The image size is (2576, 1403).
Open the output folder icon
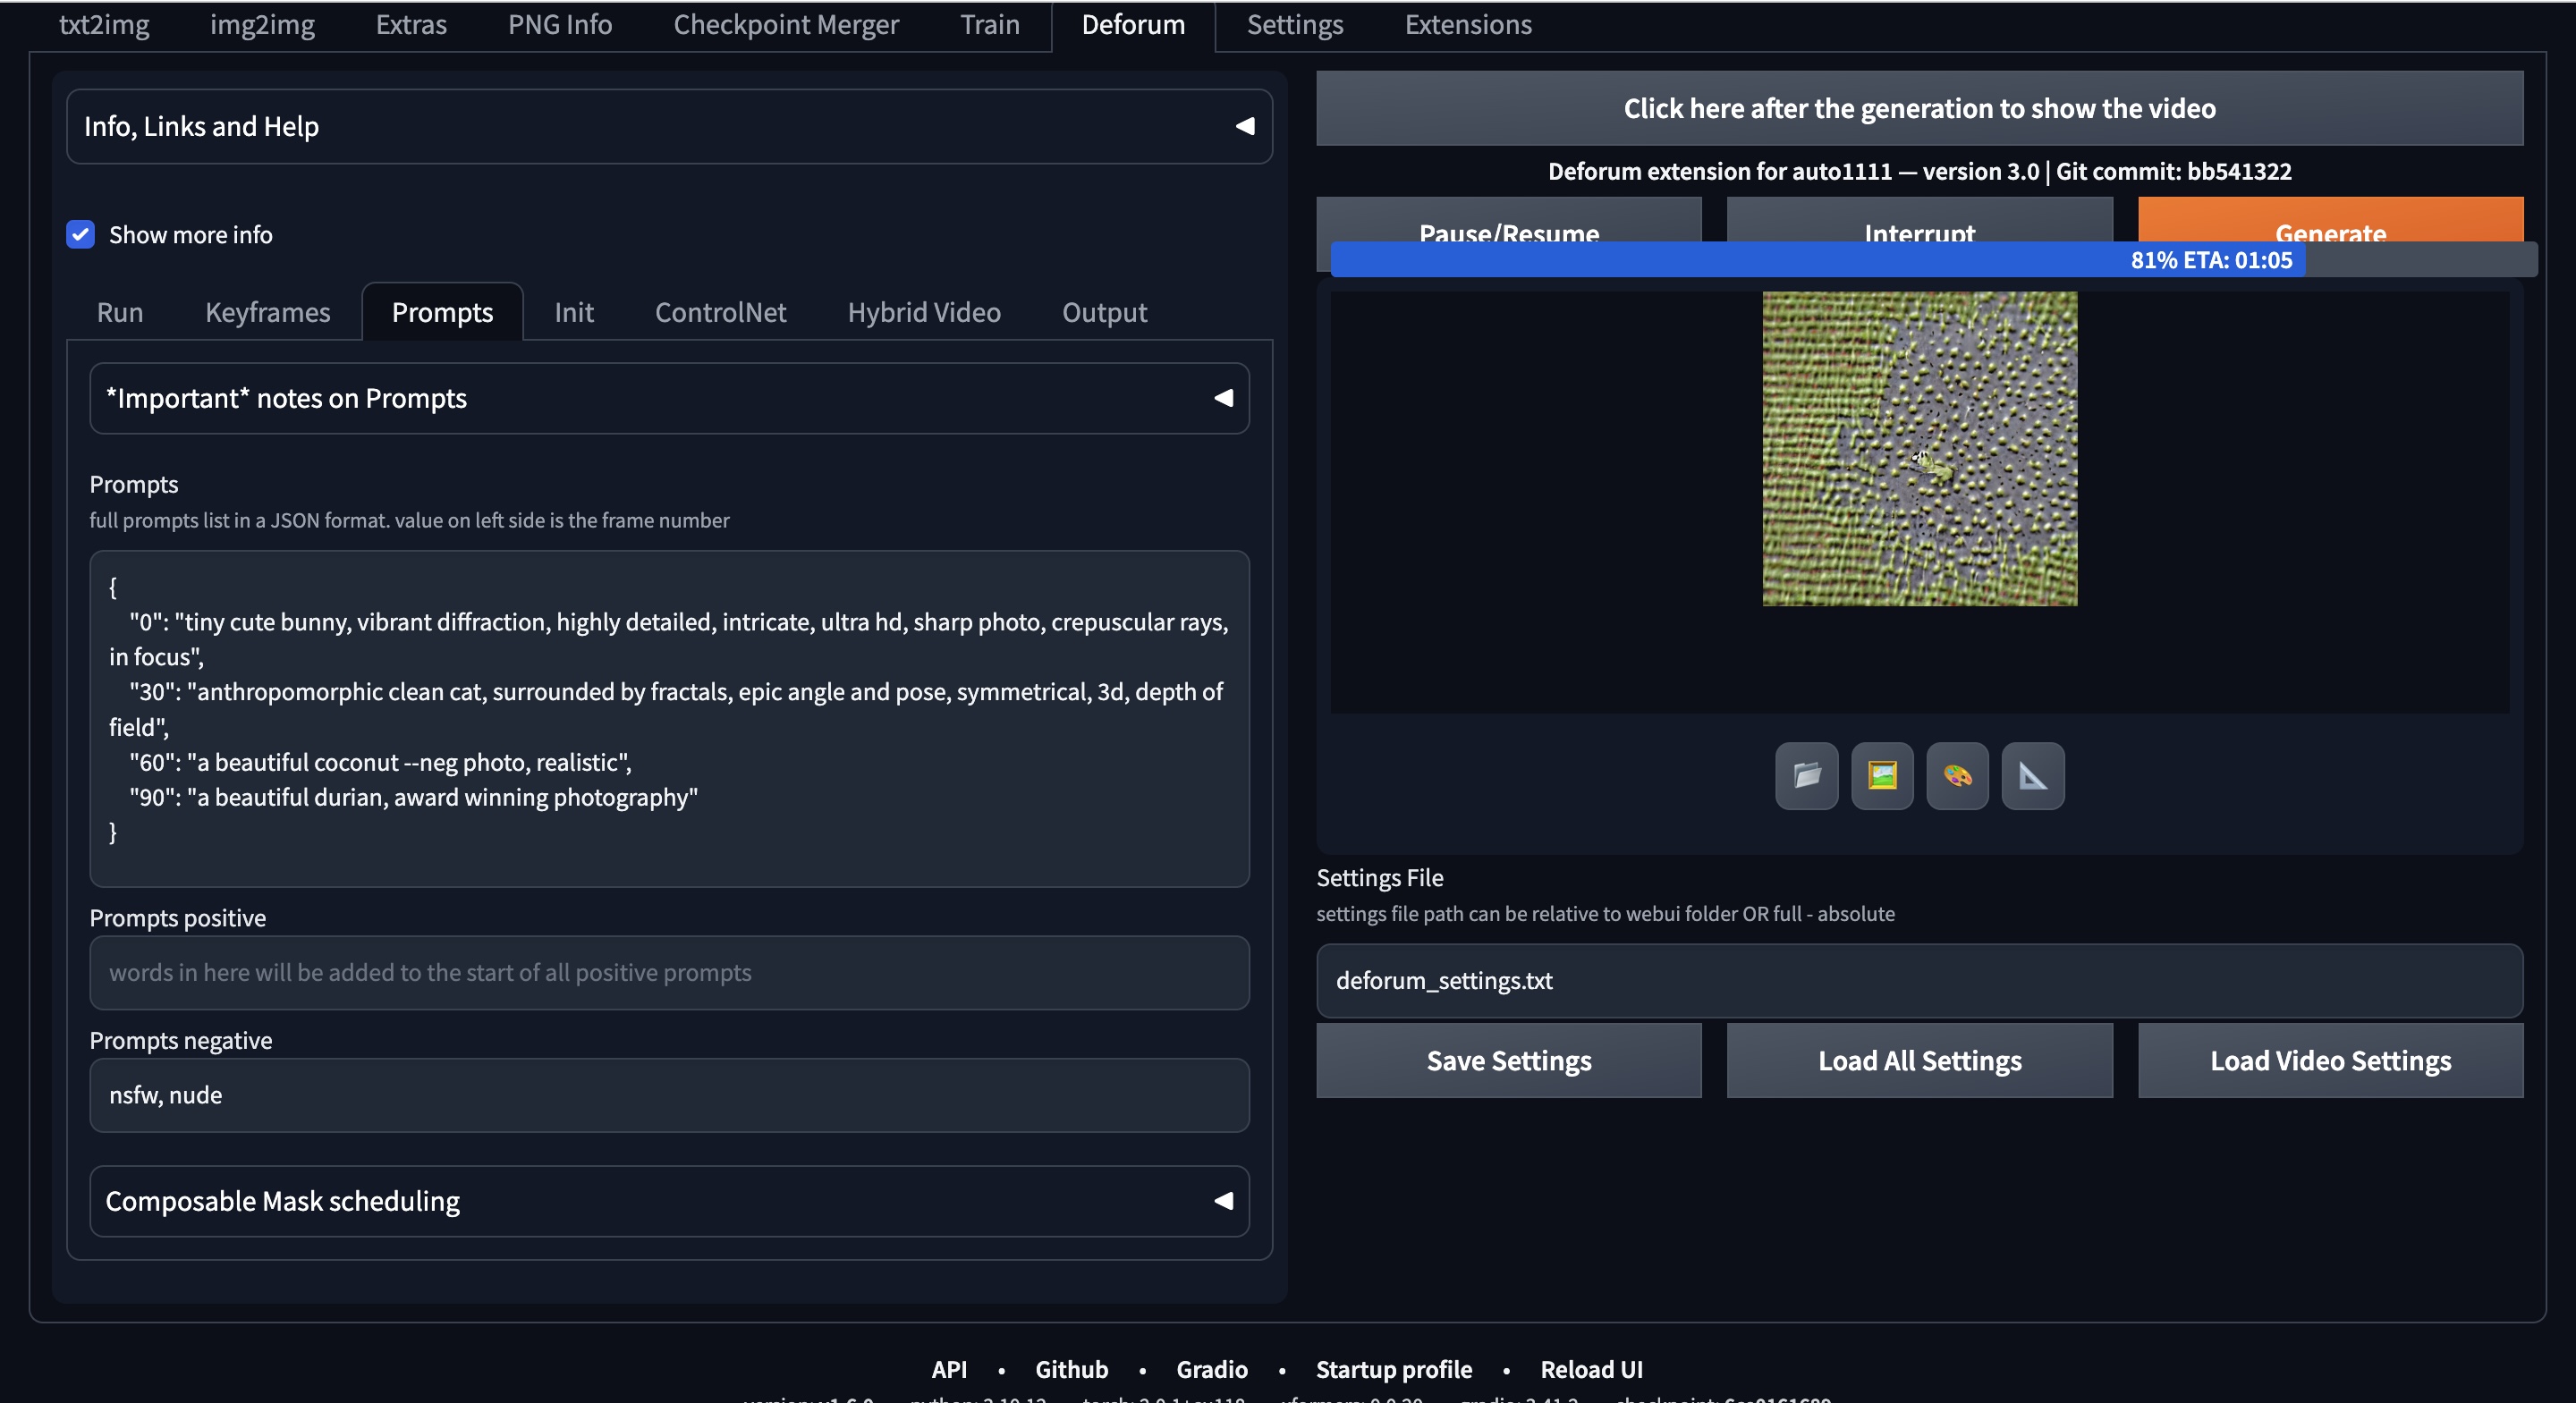tap(1806, 776)
